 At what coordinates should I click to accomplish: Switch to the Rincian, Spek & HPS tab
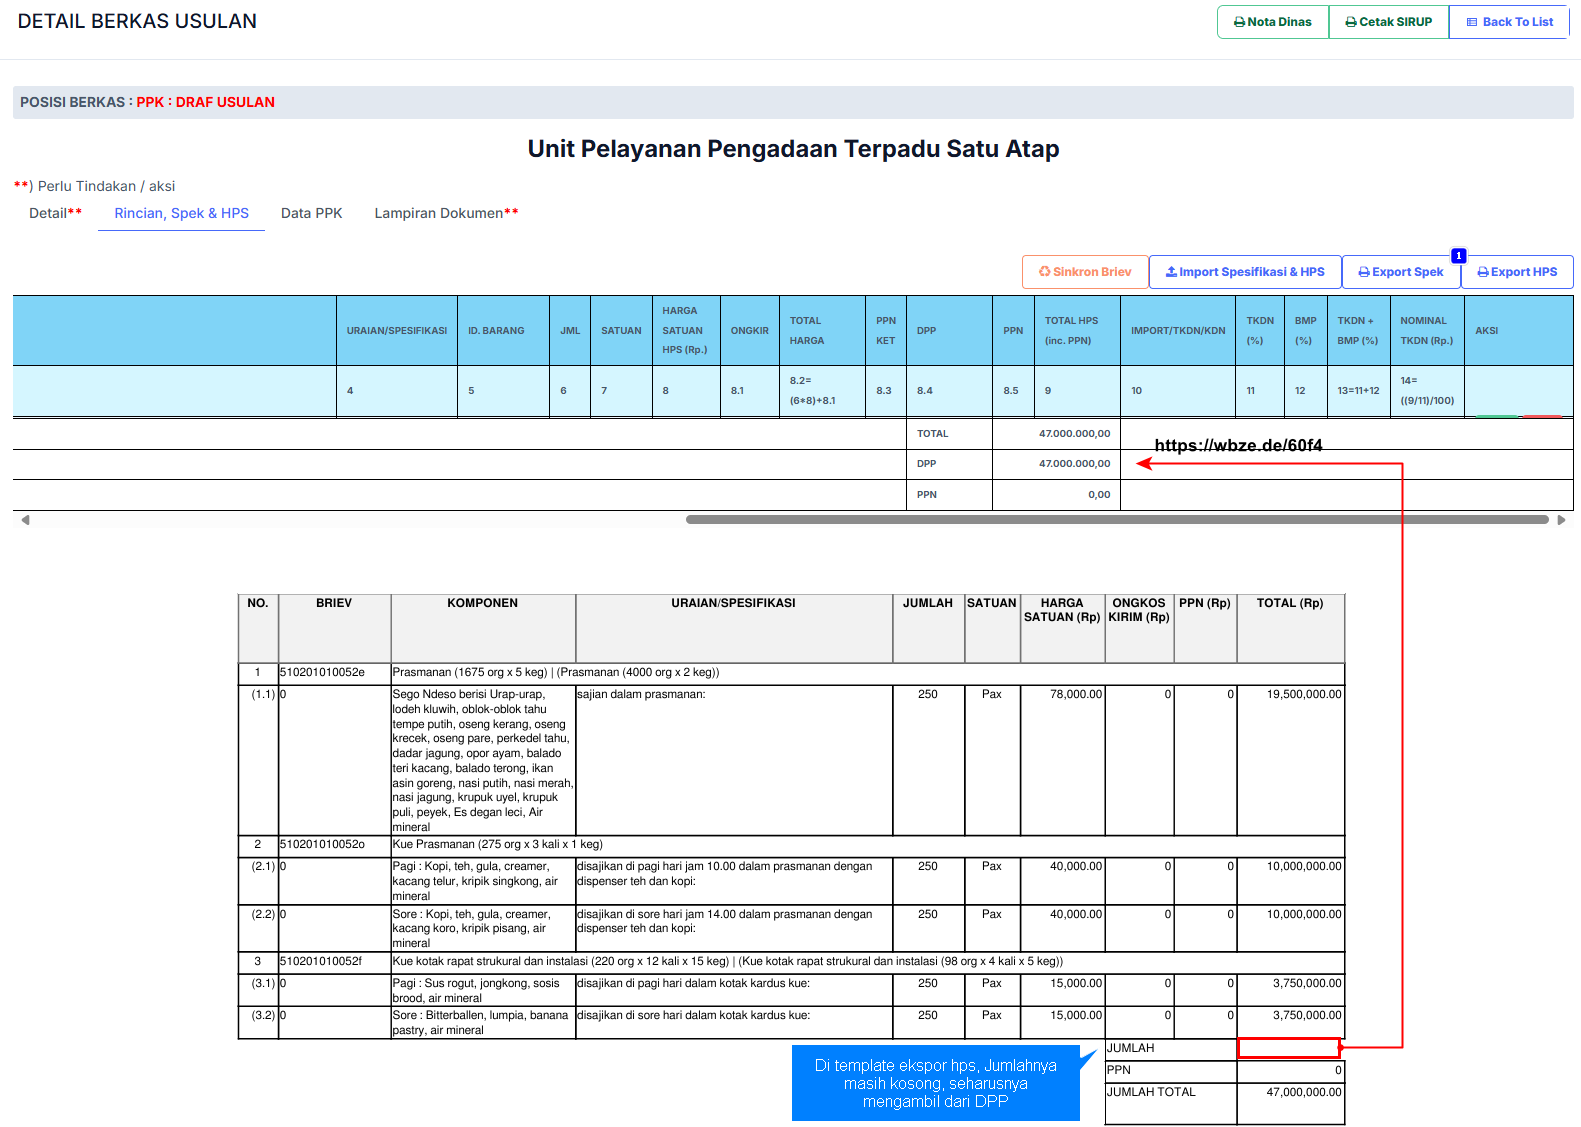[181, 213]
